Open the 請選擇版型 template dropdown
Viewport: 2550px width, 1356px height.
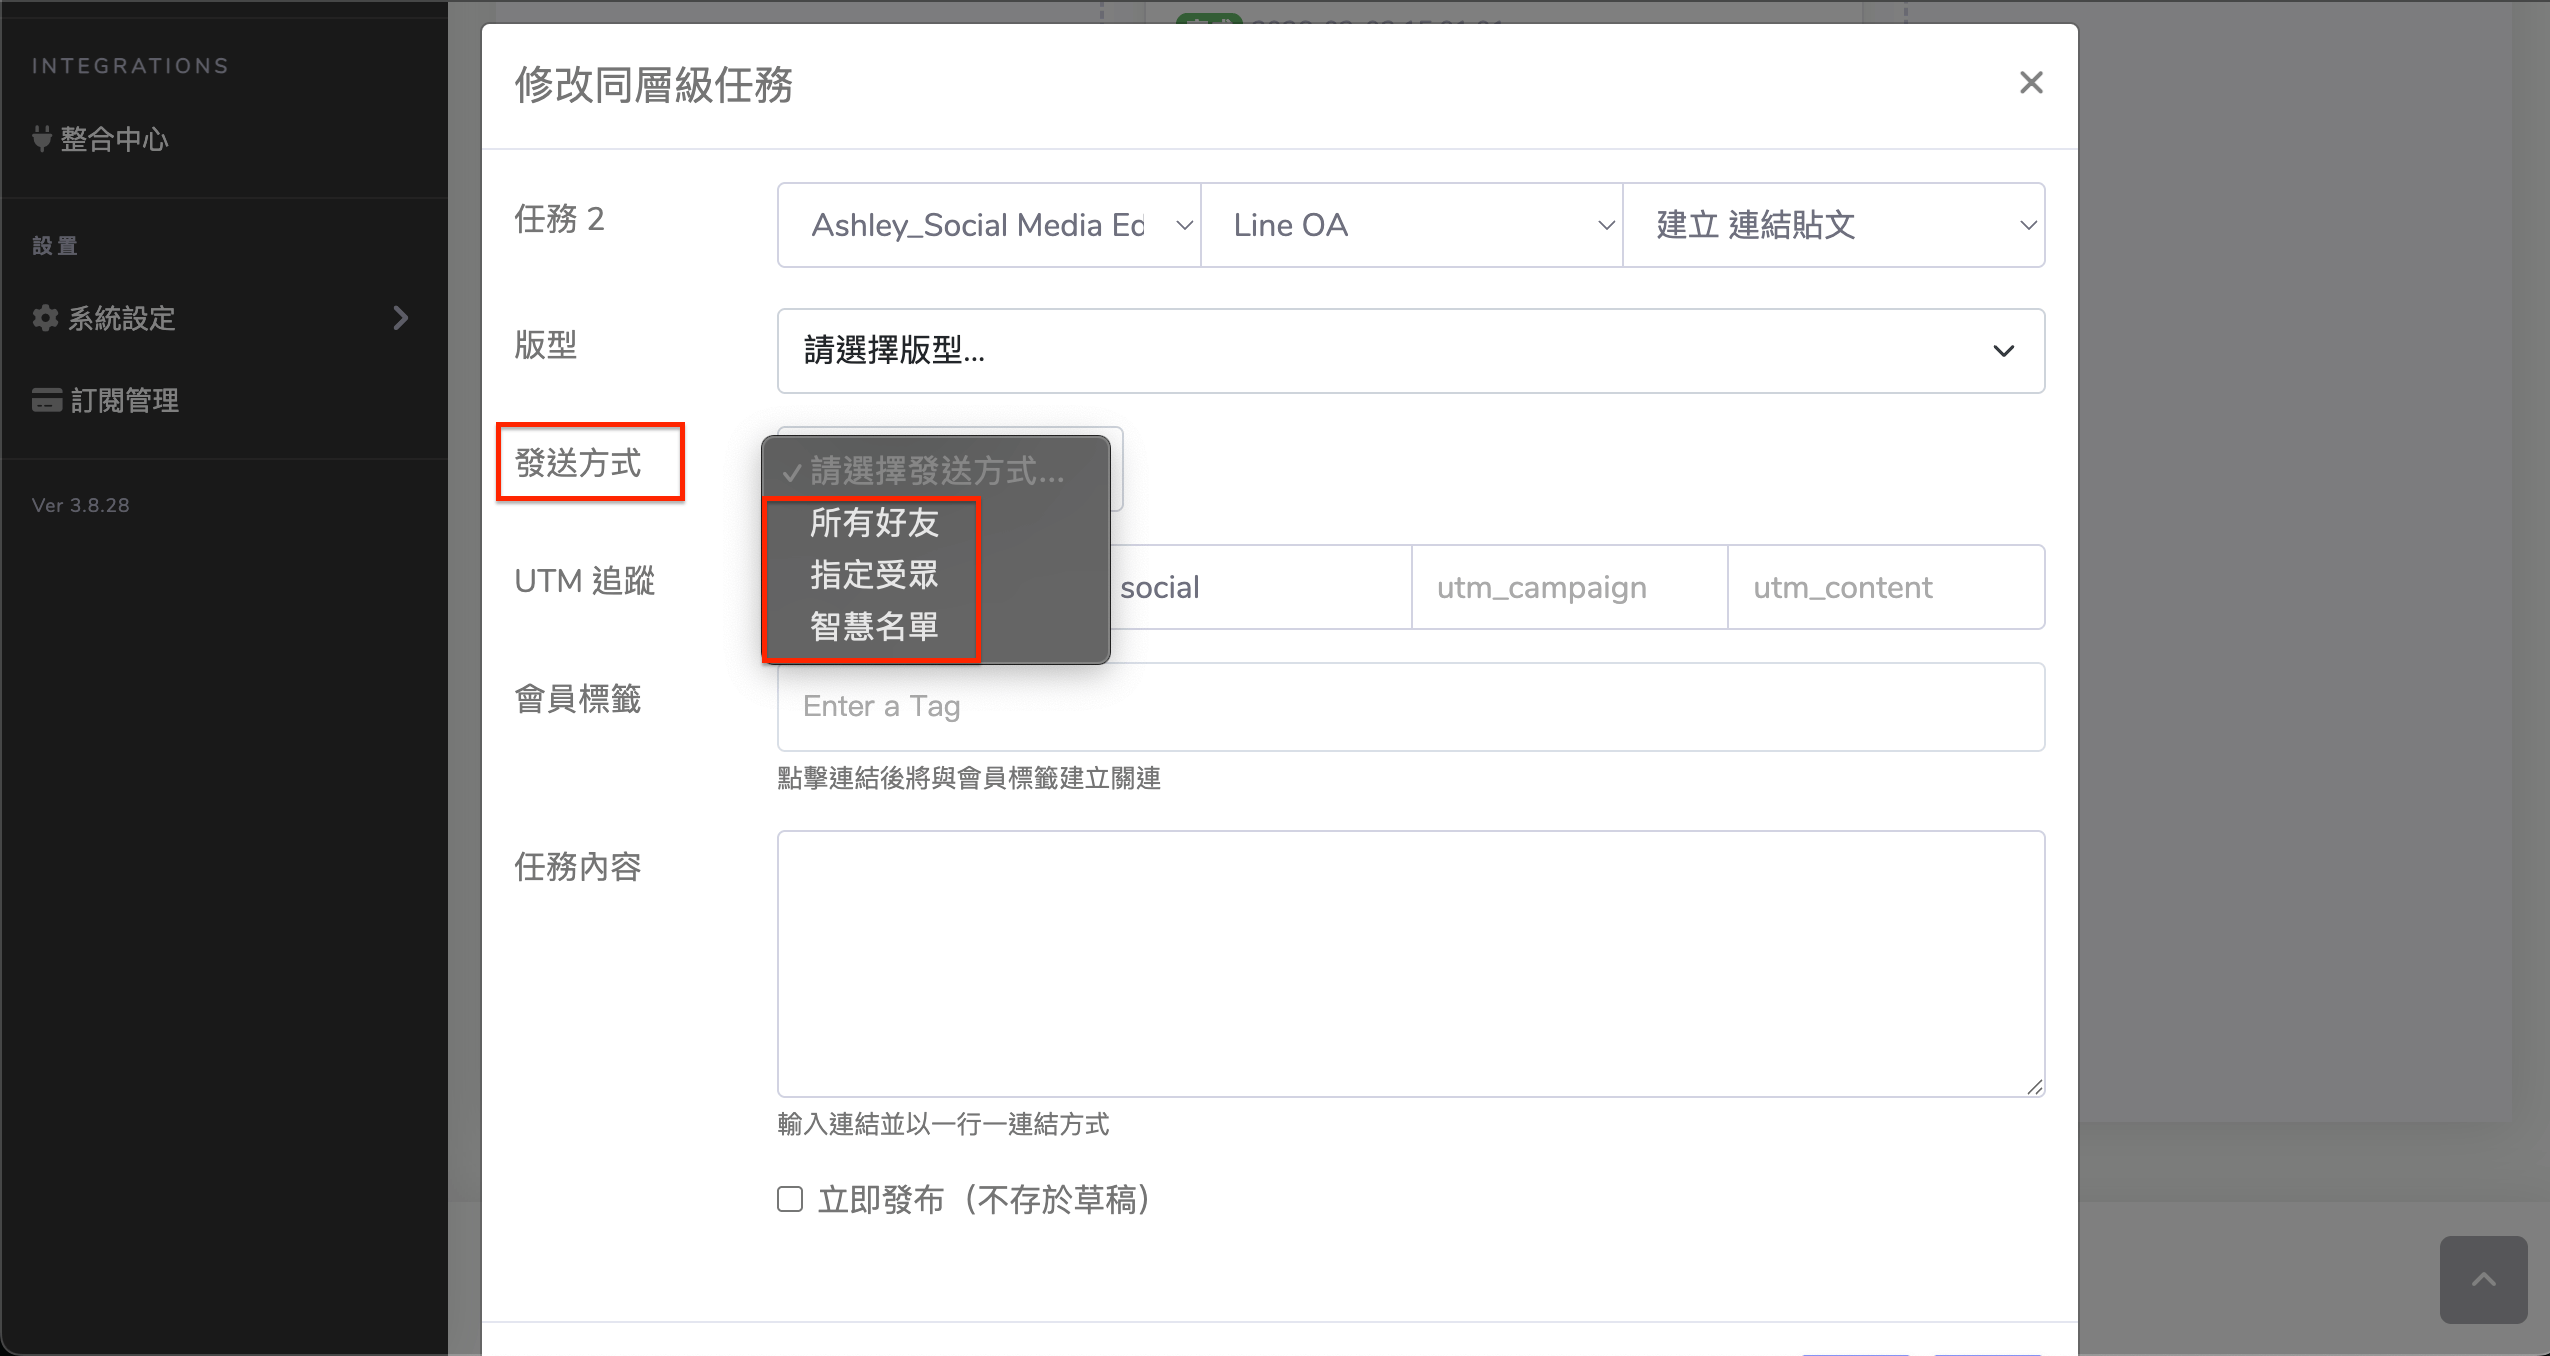click(x=1410, y=351)
